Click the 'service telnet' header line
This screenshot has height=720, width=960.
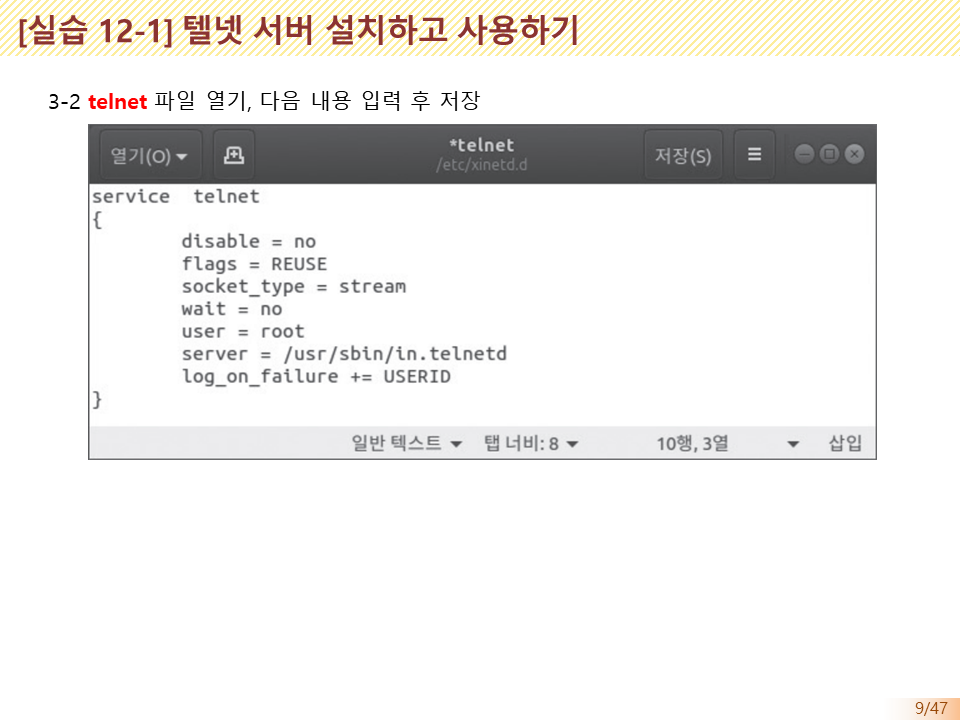point(175,196)
